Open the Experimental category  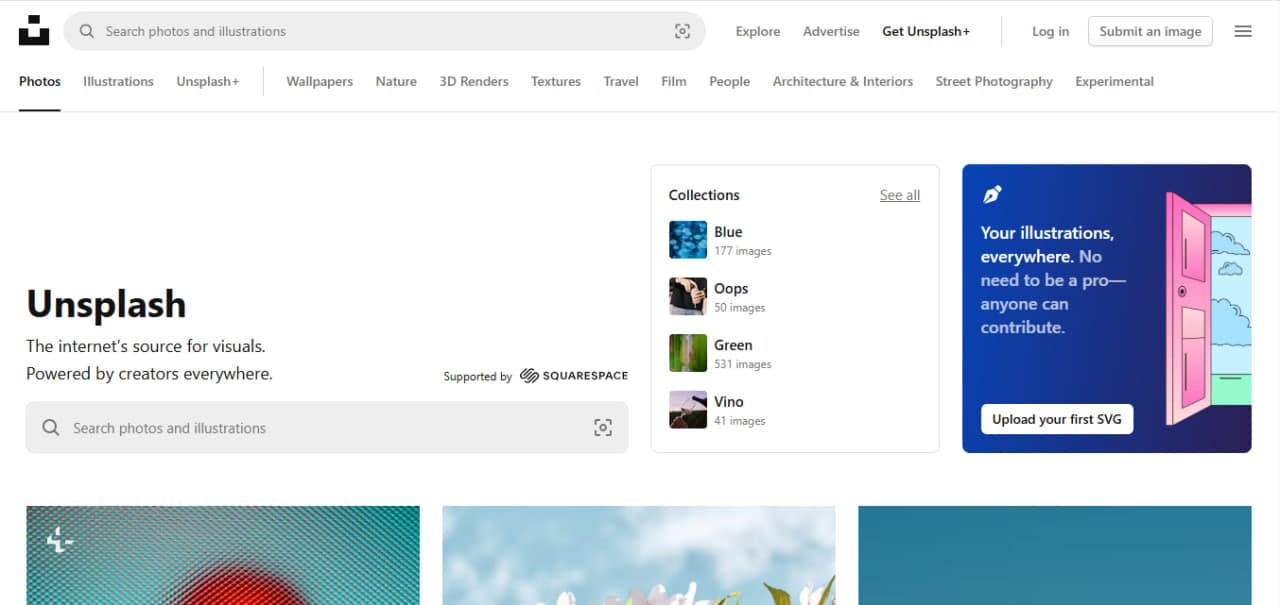pos(1114,81)
